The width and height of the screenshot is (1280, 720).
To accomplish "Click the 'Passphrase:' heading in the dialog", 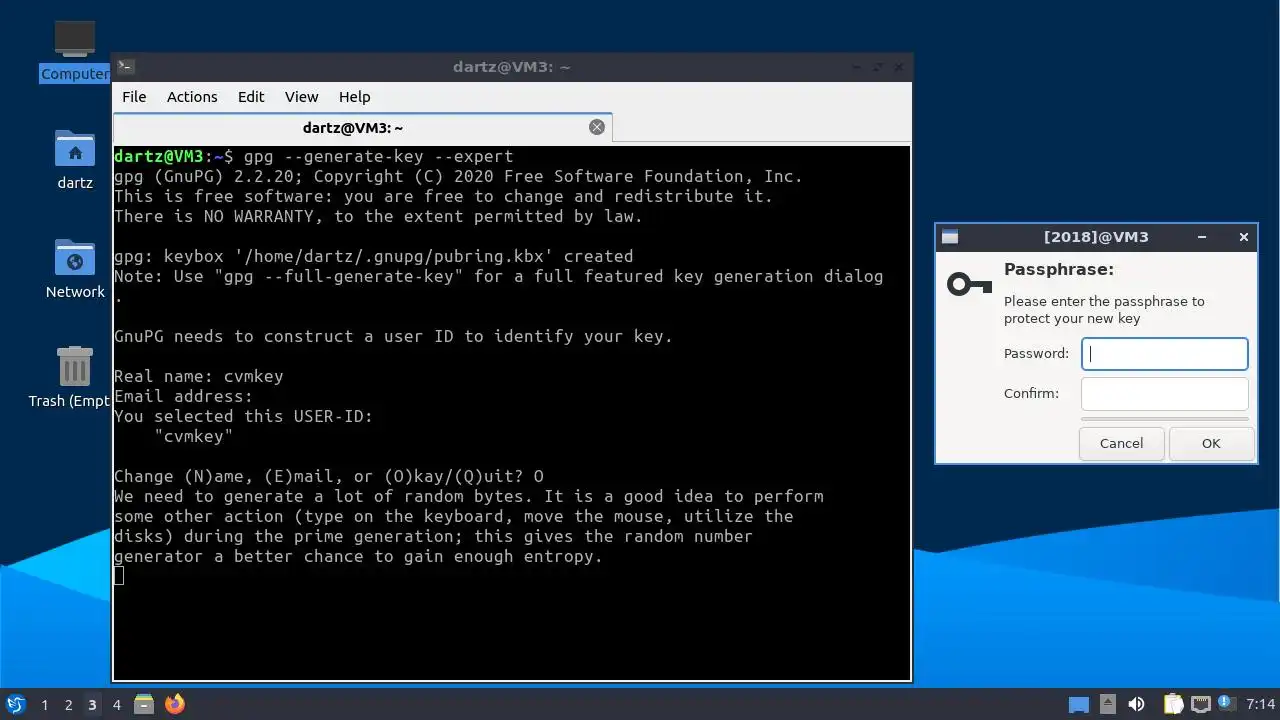I will click(1059, 269).
